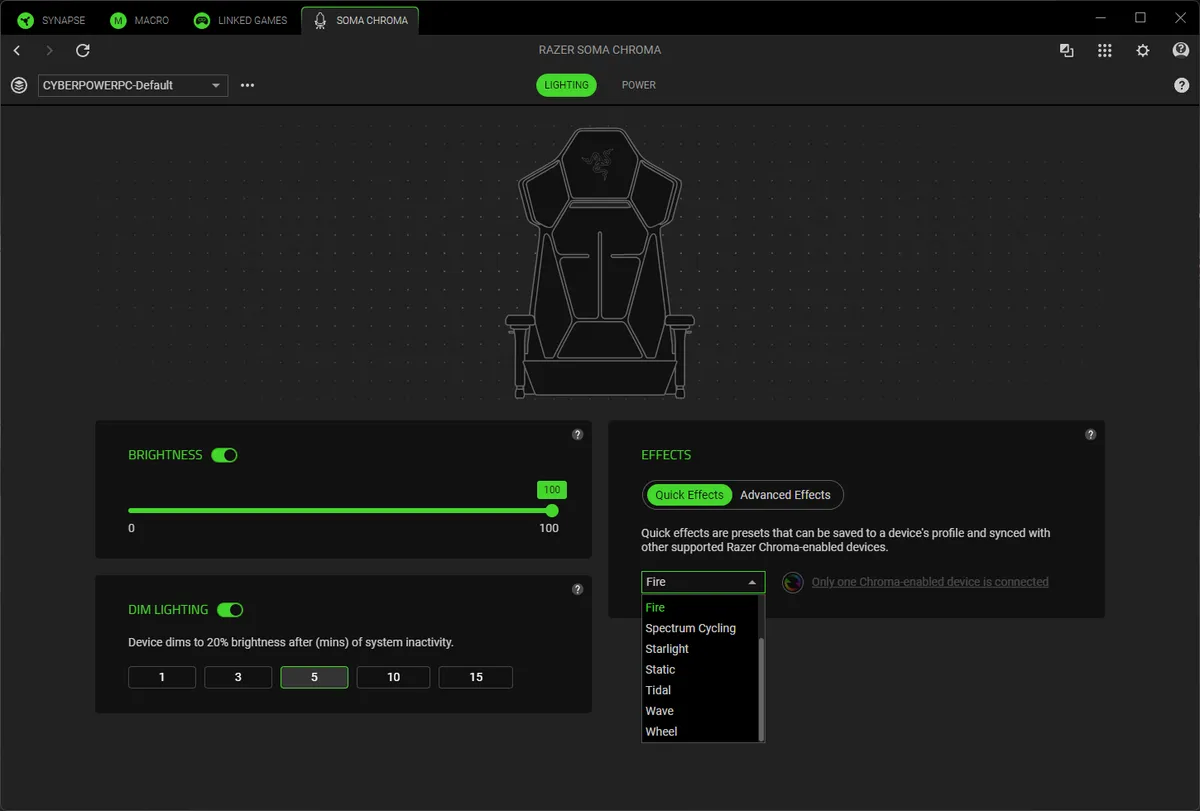The image size is (1200, 811).
Task: Click the Soma Chroma chair tab icon
Action: click(320, 20)
